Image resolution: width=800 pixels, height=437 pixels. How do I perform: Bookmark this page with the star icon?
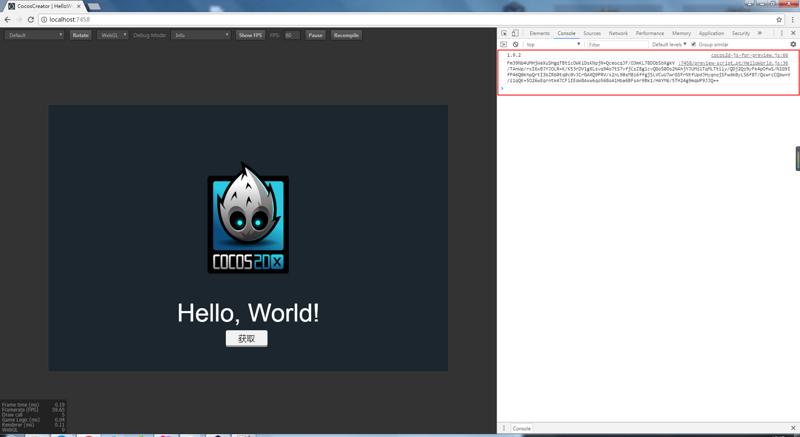click(779, 19)
